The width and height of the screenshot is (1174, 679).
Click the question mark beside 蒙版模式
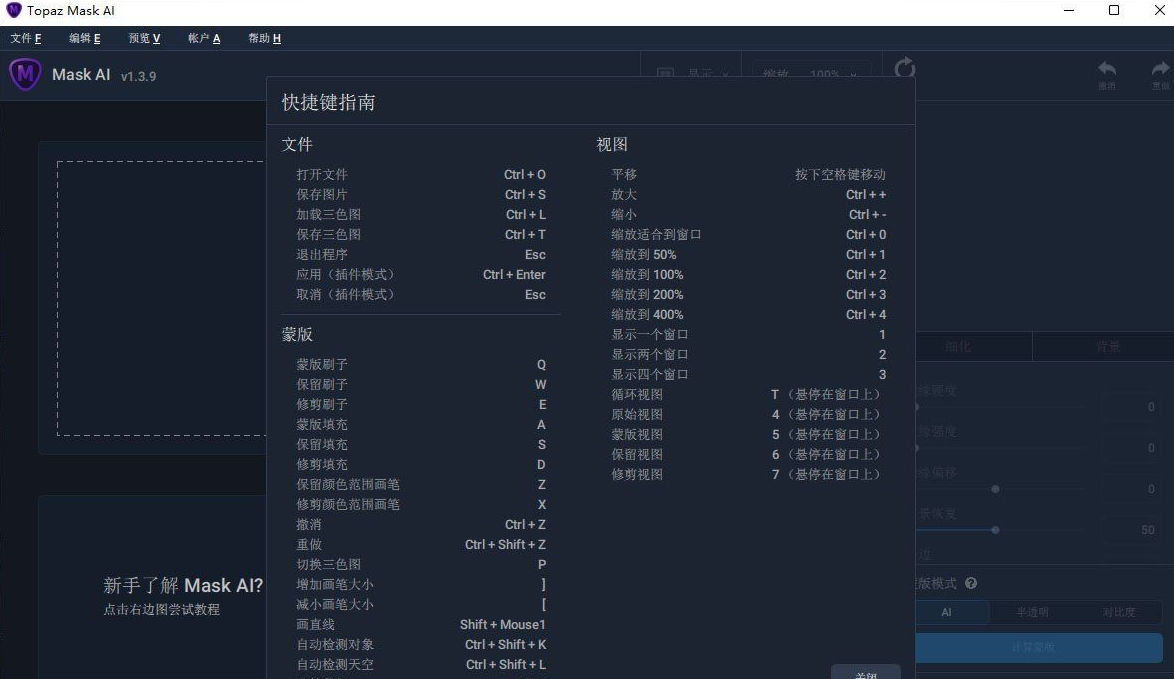tap(970, 583)
